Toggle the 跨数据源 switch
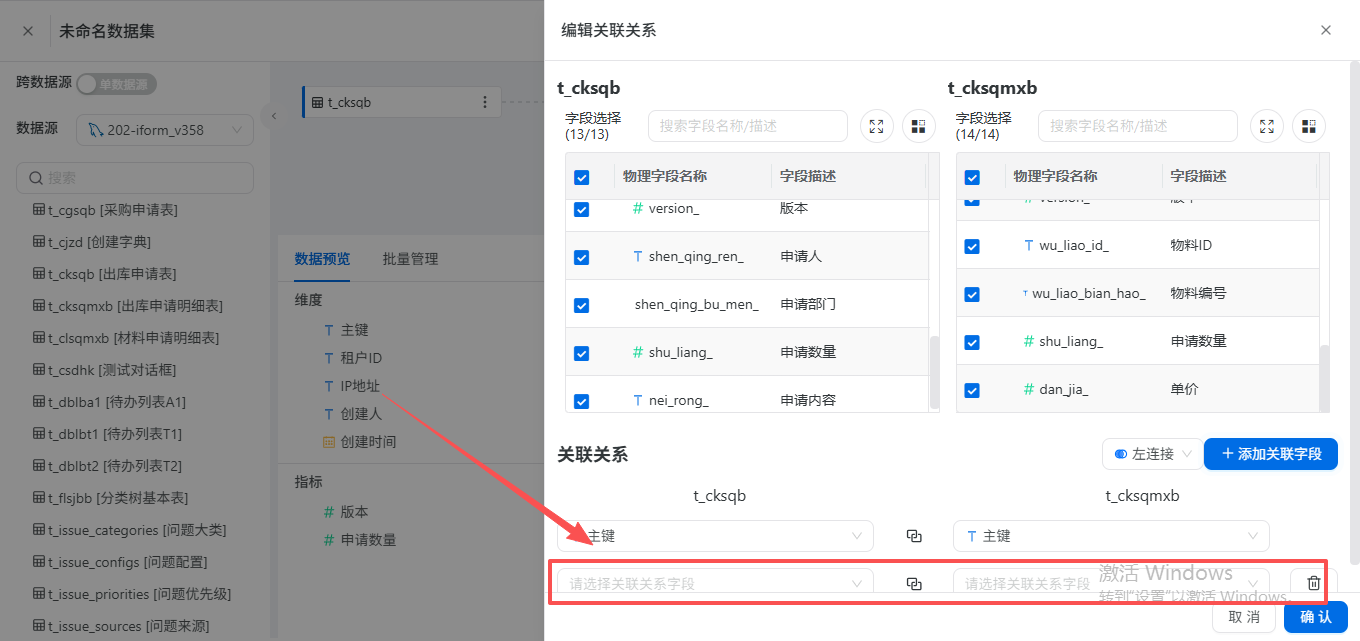Screen dimensions: 1360x641 click(x=116, y=84)
